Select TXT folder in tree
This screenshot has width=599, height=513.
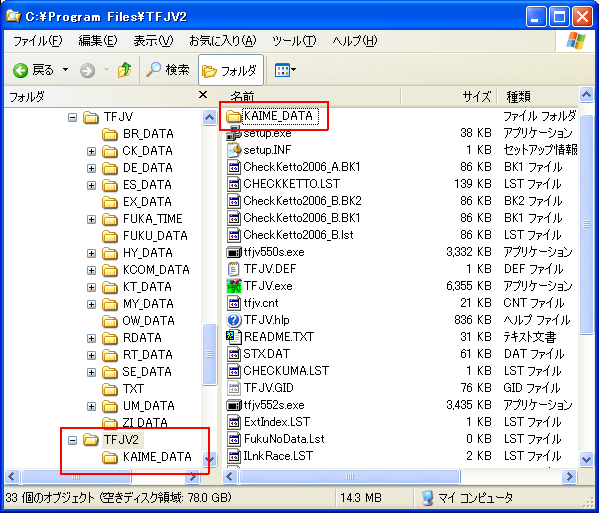(x=133, y=388)
